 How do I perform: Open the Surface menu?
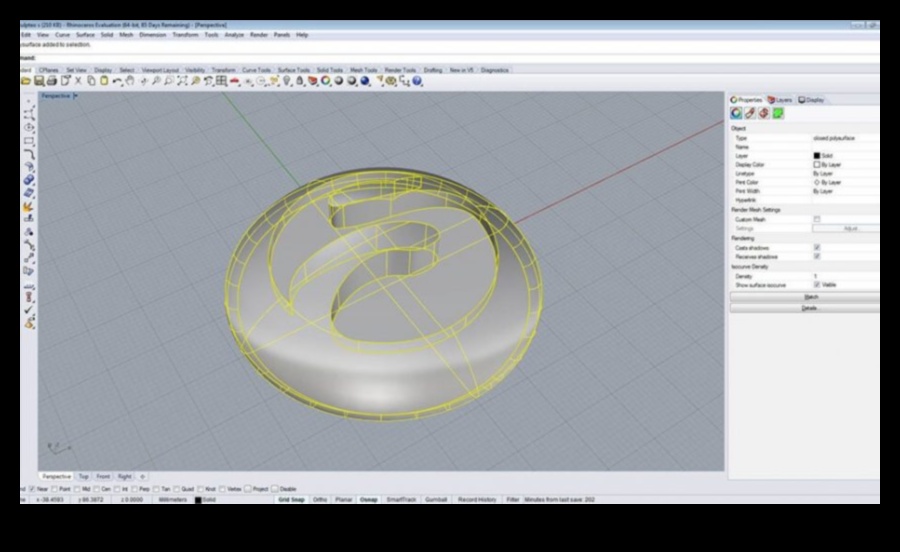click(86, 35)
